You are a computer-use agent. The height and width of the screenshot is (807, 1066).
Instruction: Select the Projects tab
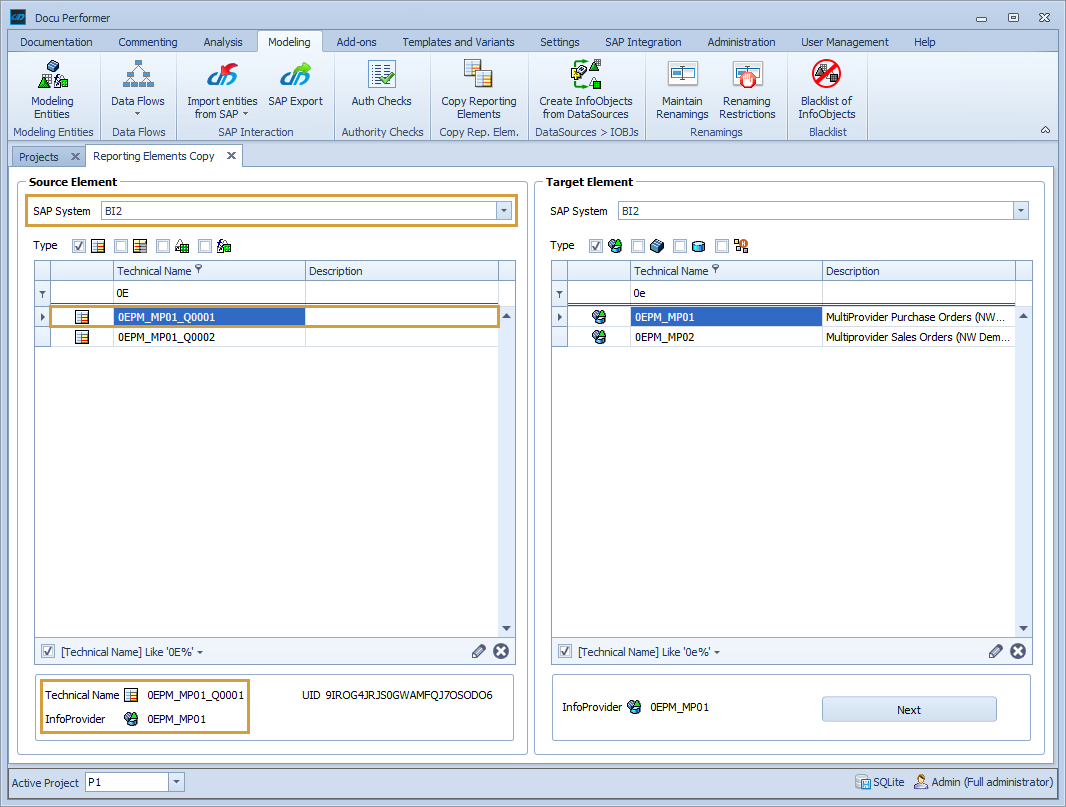pos(40,156)
